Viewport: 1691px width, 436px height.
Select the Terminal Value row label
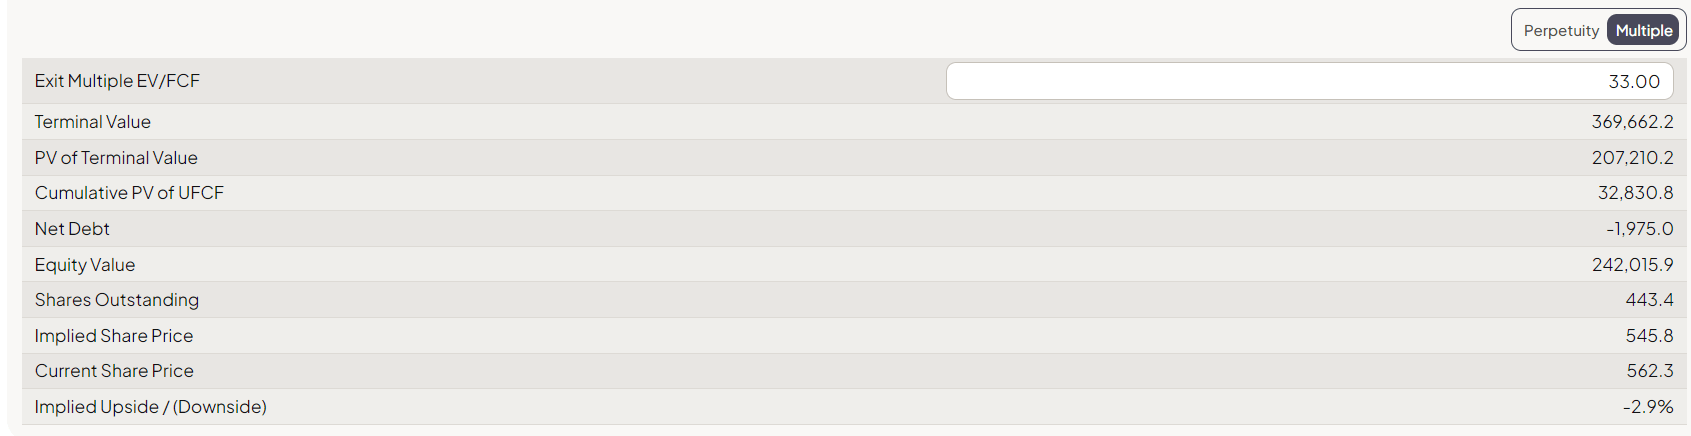coord(93,122)
